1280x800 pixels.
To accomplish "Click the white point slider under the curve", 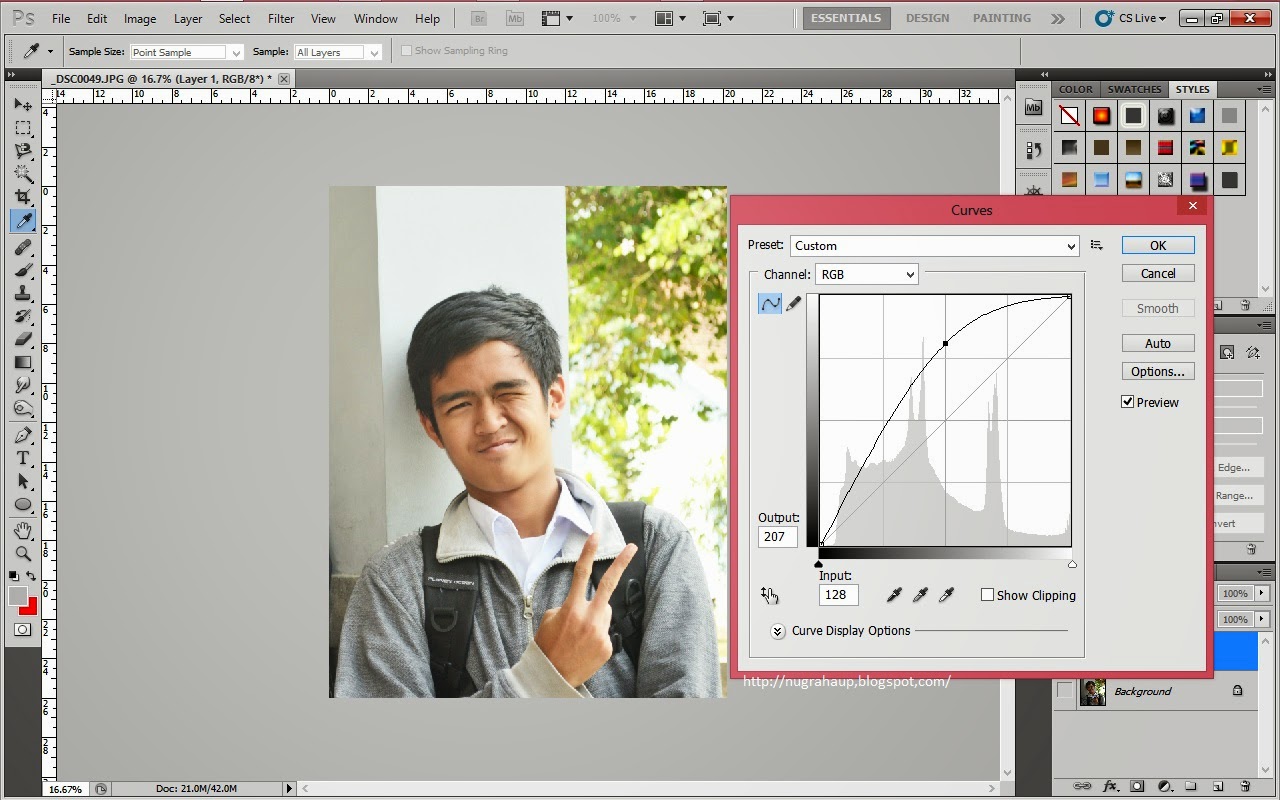I will coord(1072,565).
